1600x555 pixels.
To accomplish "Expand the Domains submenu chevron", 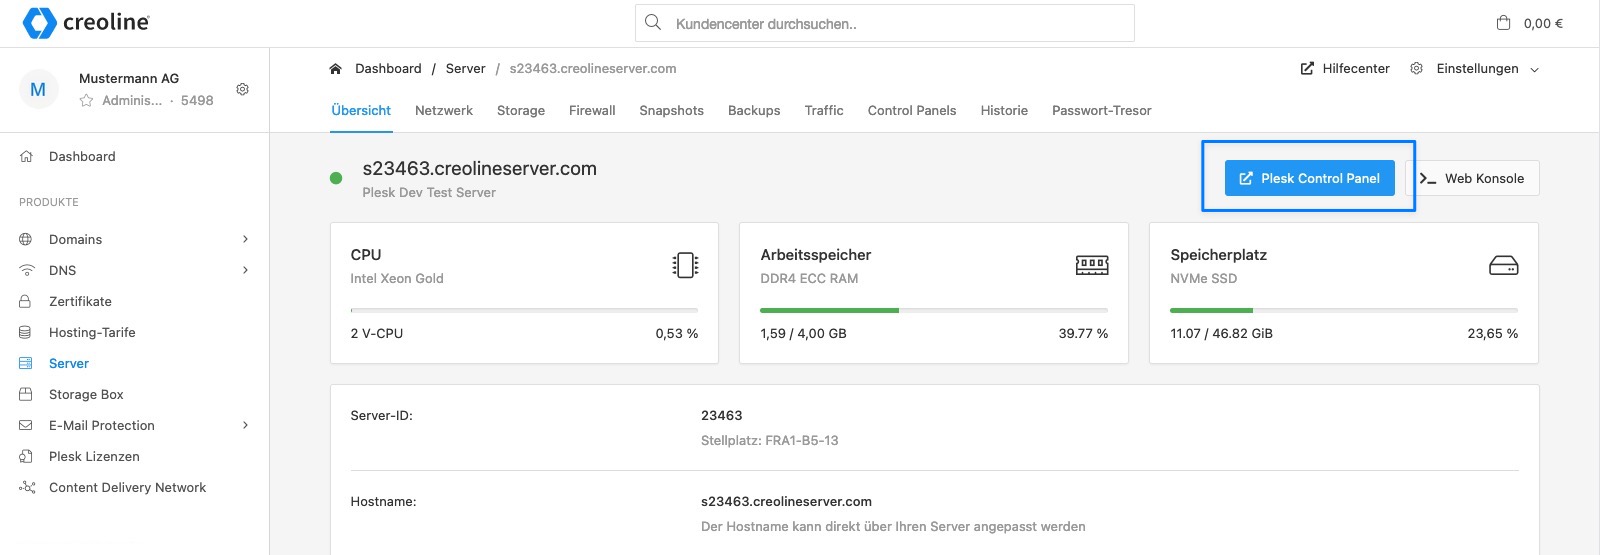I will [245, 239].
